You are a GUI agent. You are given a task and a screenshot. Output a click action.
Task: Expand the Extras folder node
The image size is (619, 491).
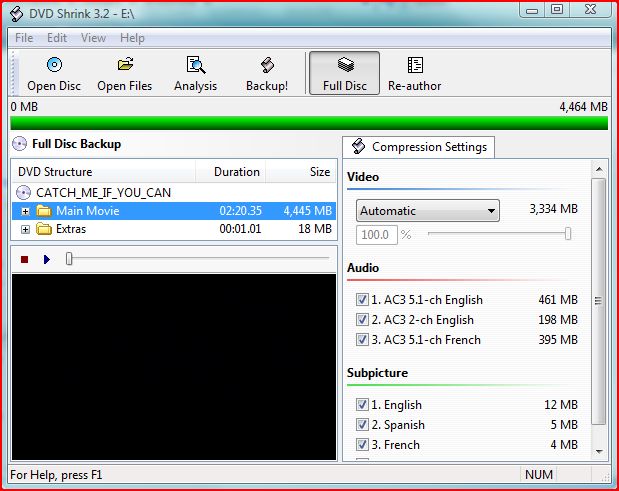[x=25, y=229]
